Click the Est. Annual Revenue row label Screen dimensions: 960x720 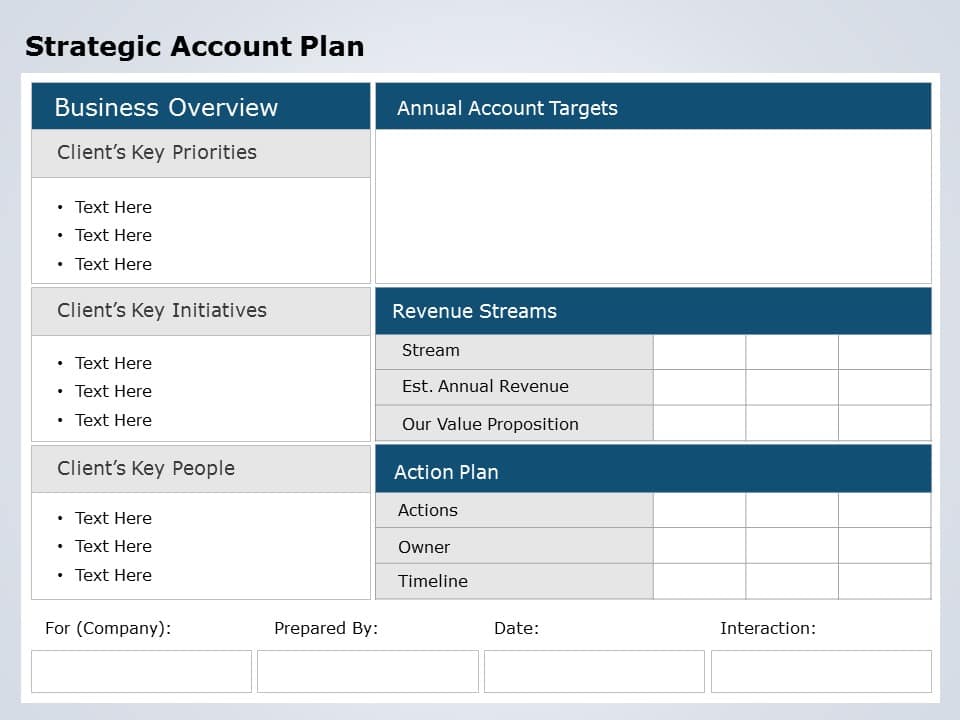pos(514,387)
